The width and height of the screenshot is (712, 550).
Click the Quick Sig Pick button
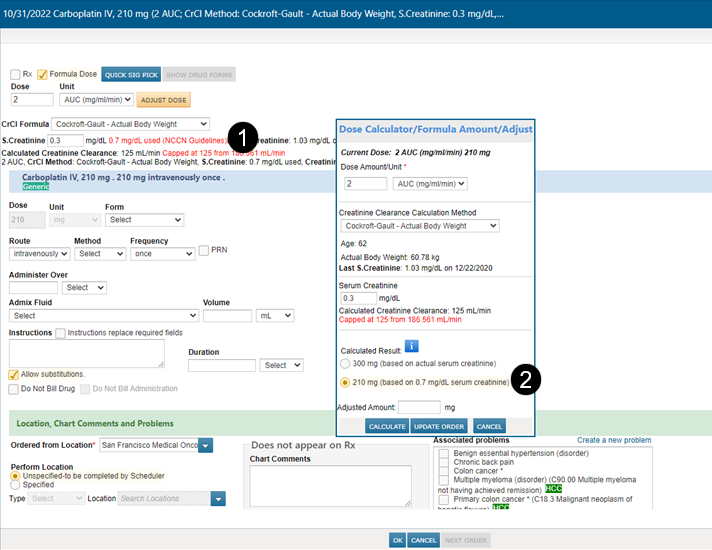point(130,74)
